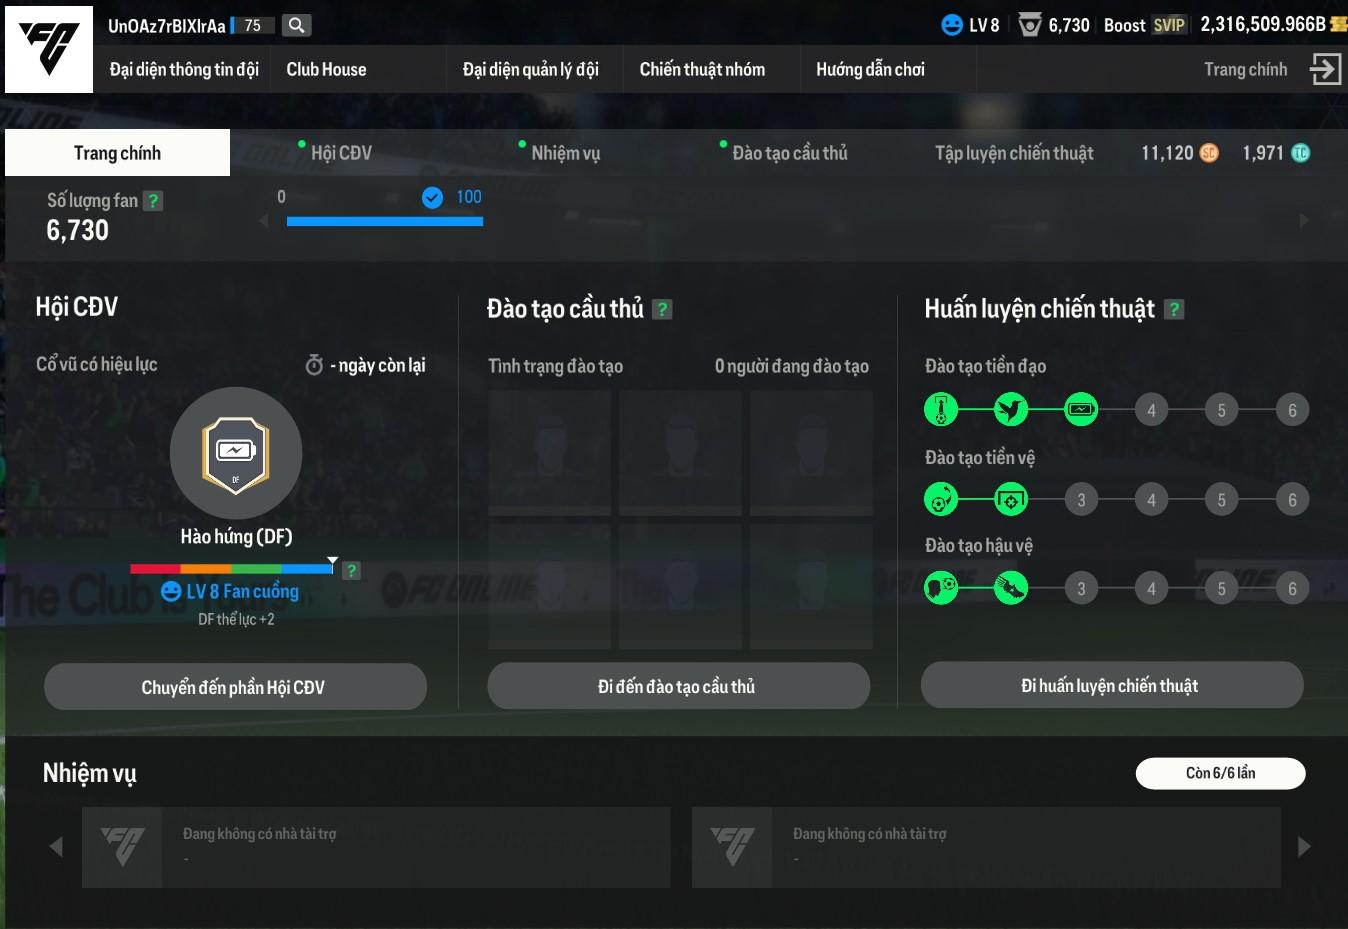Image resolution: width=1348 pixels, height=929 pixels.
Task: Click the teal TC coin icon next to 1,971
Action: tap(1300, 153)
